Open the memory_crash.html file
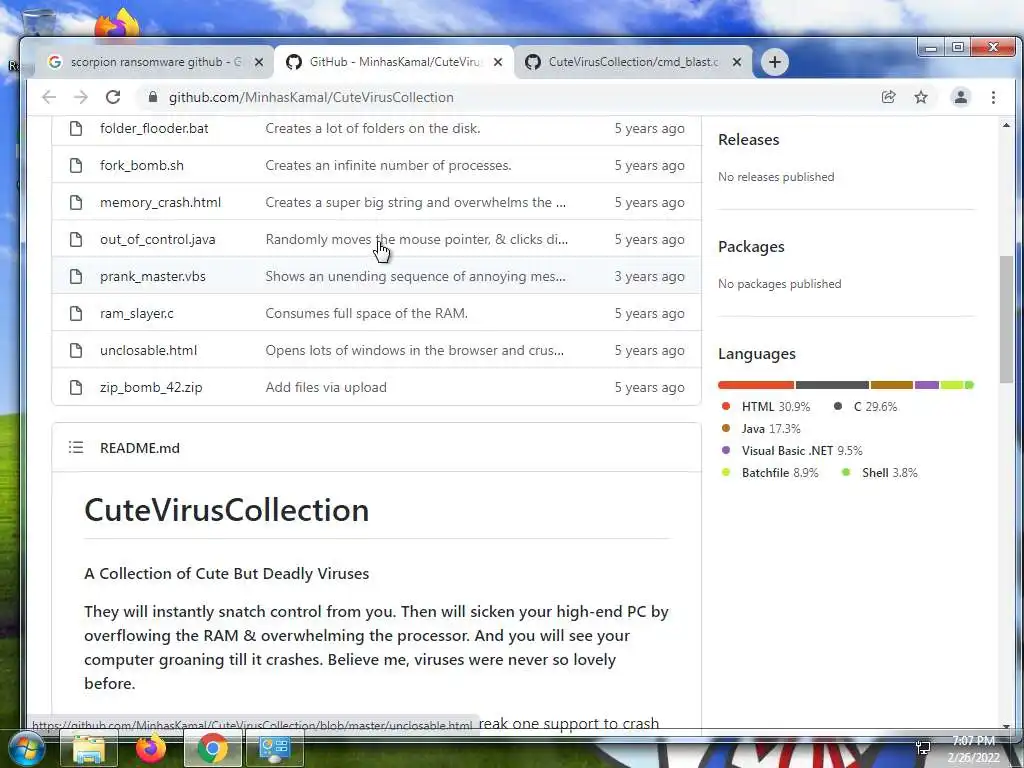Screen dimensions: 1024x768 (160, 202)
